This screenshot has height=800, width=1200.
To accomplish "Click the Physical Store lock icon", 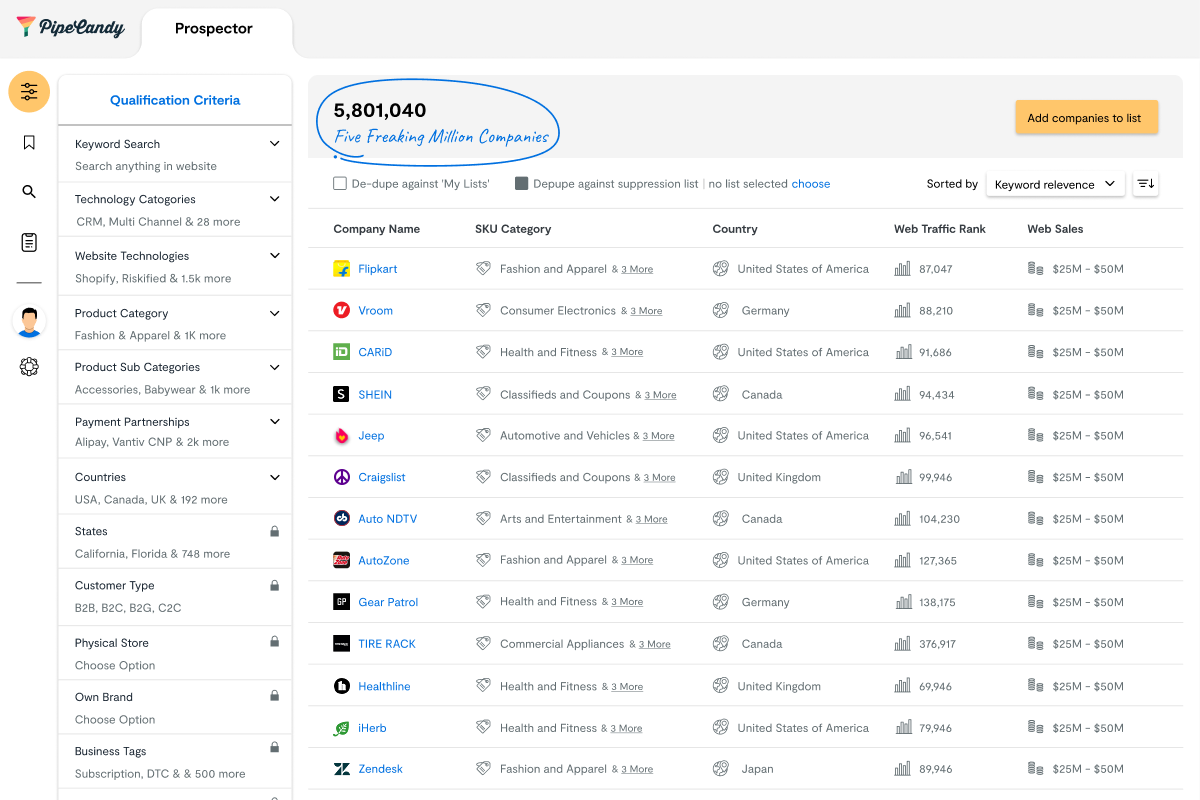I will (x=275, y=641).
